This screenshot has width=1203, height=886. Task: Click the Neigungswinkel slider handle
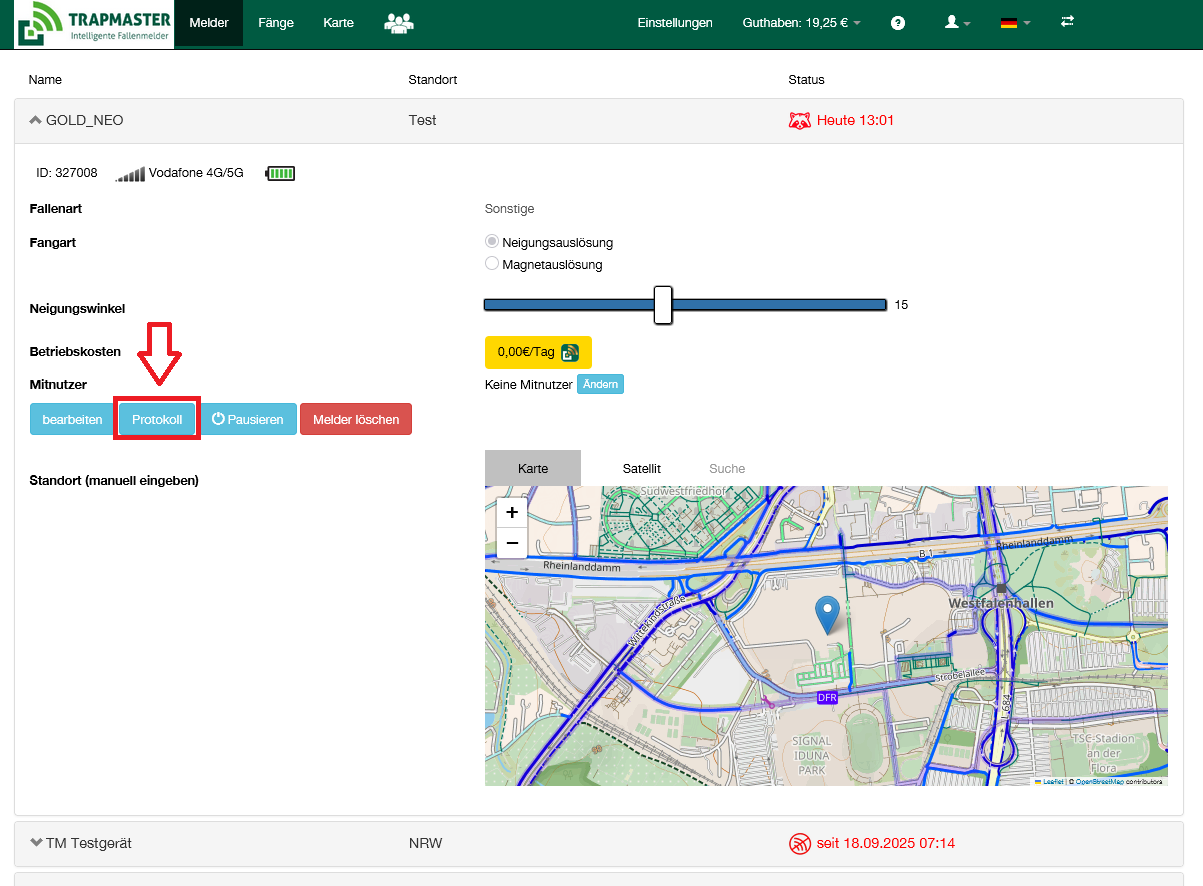(x=662, y=305)
